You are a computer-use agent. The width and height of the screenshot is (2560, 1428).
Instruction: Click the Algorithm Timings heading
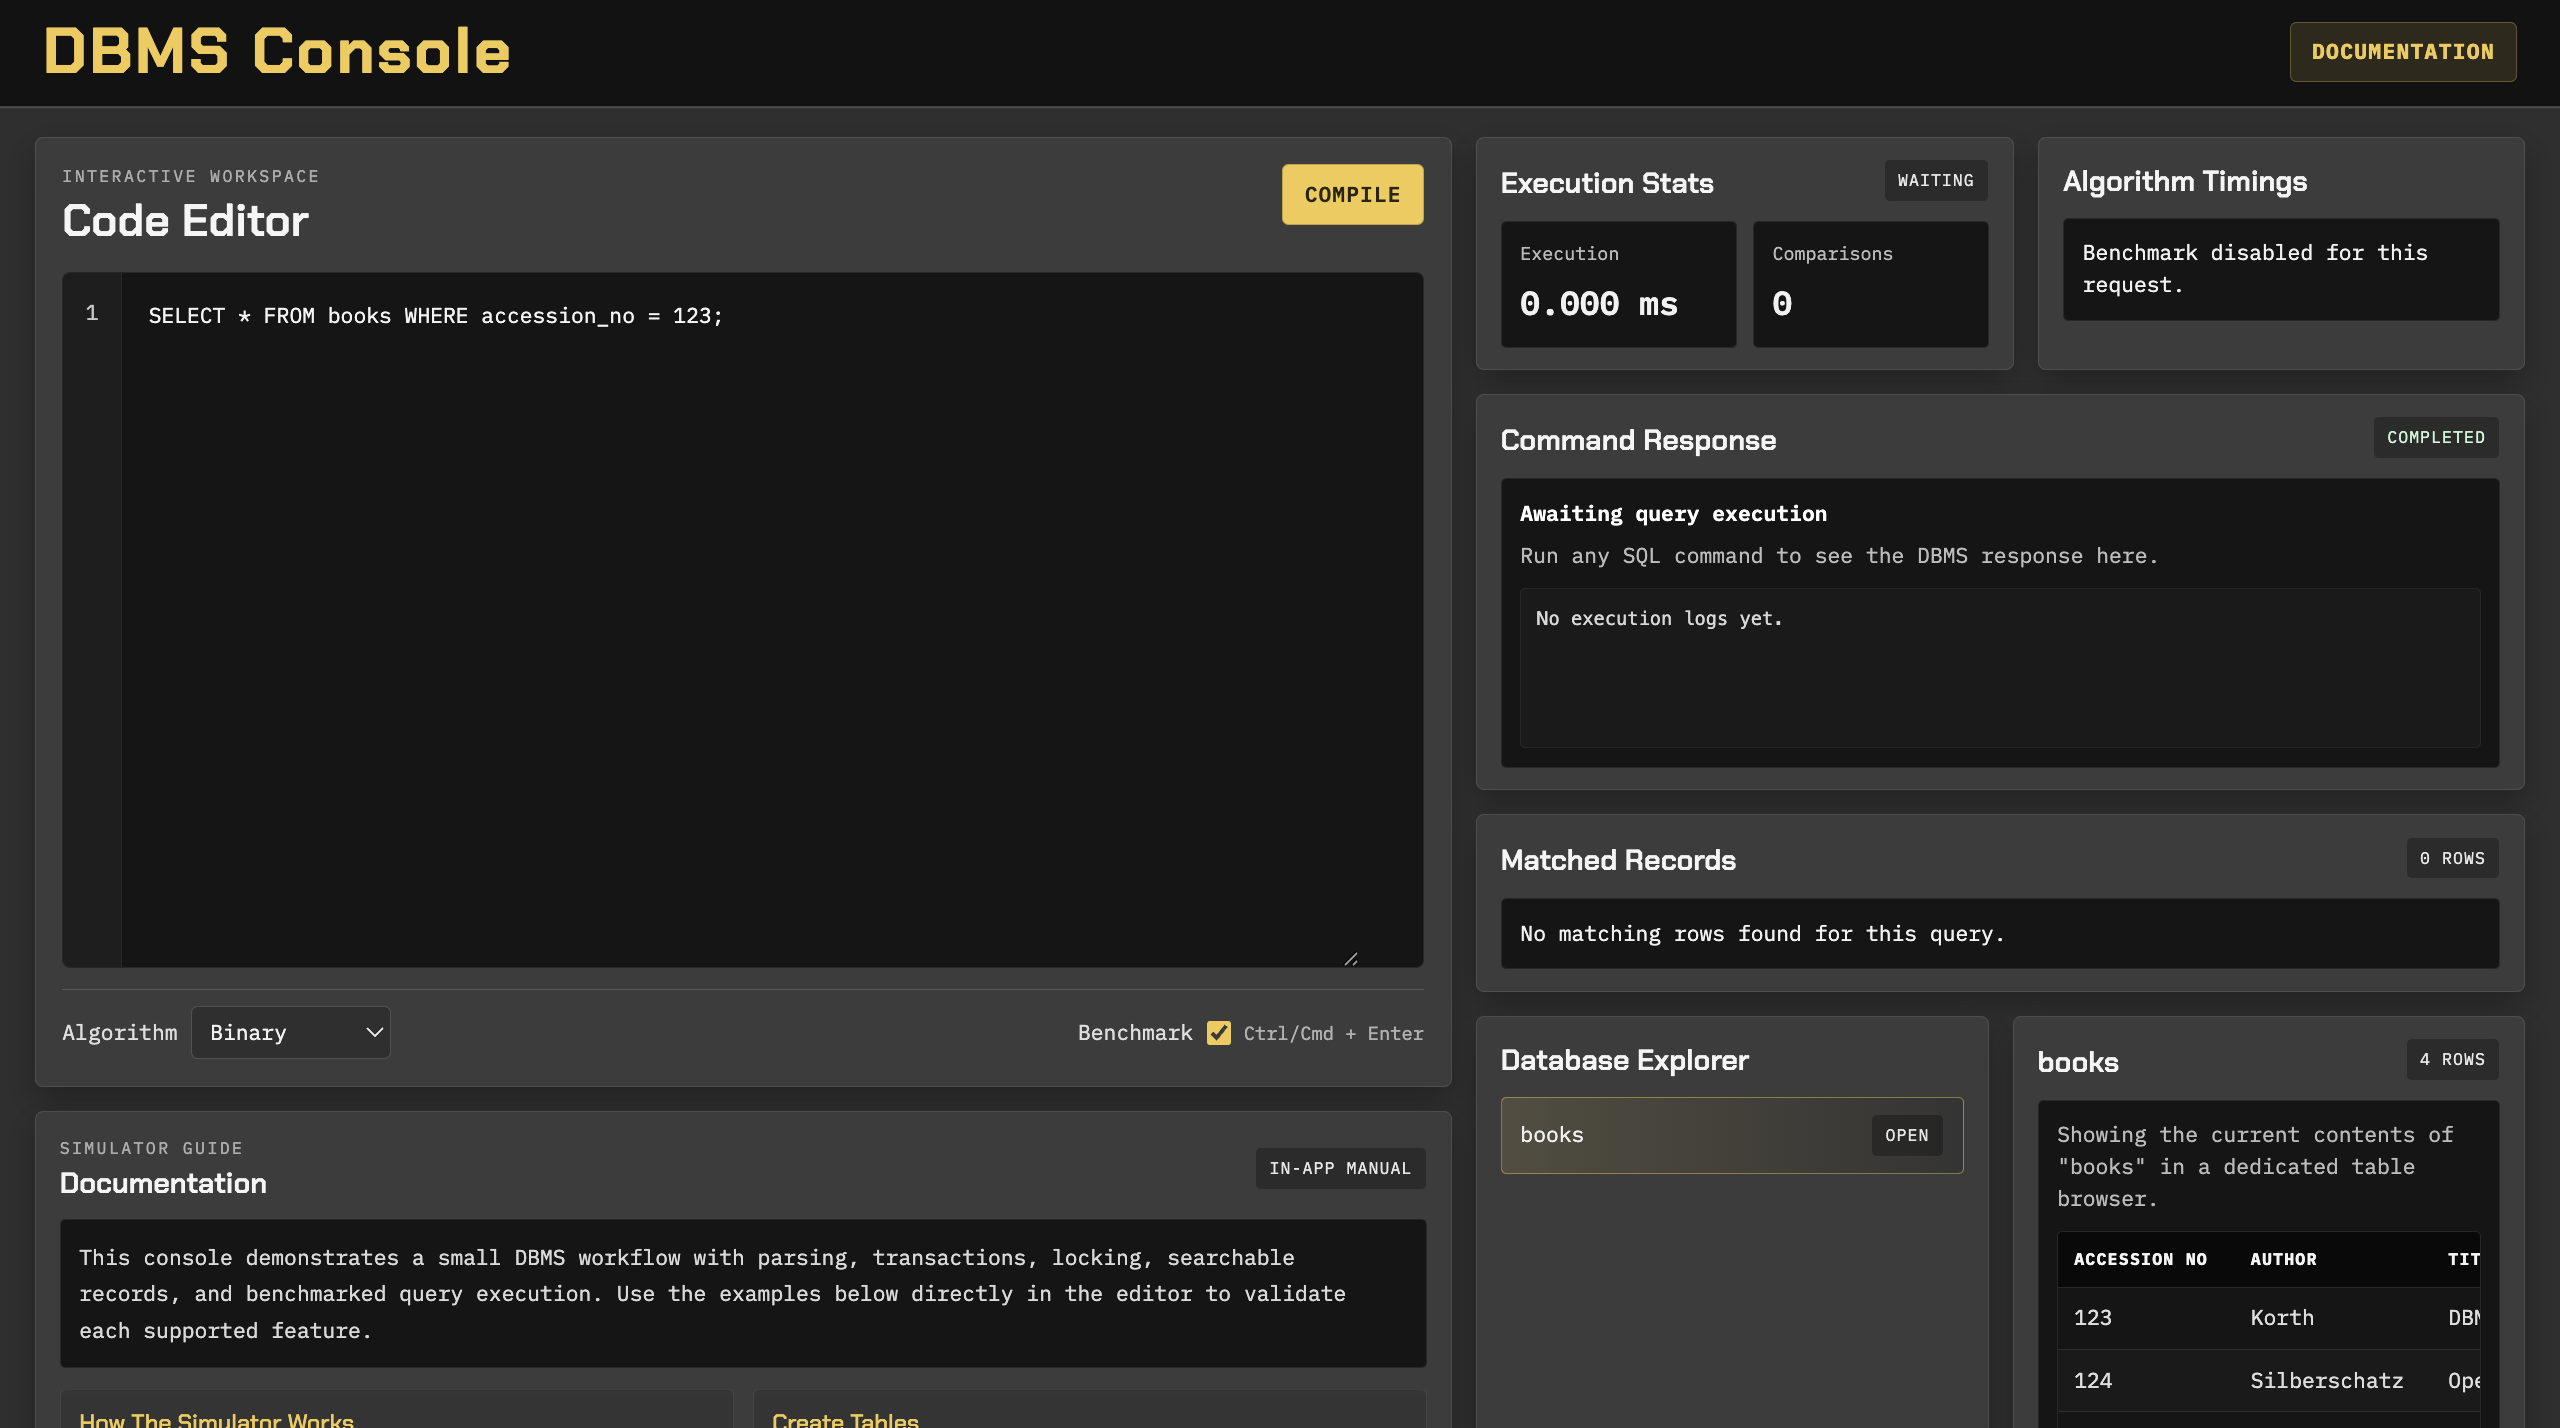click(x=2184, y=181)
